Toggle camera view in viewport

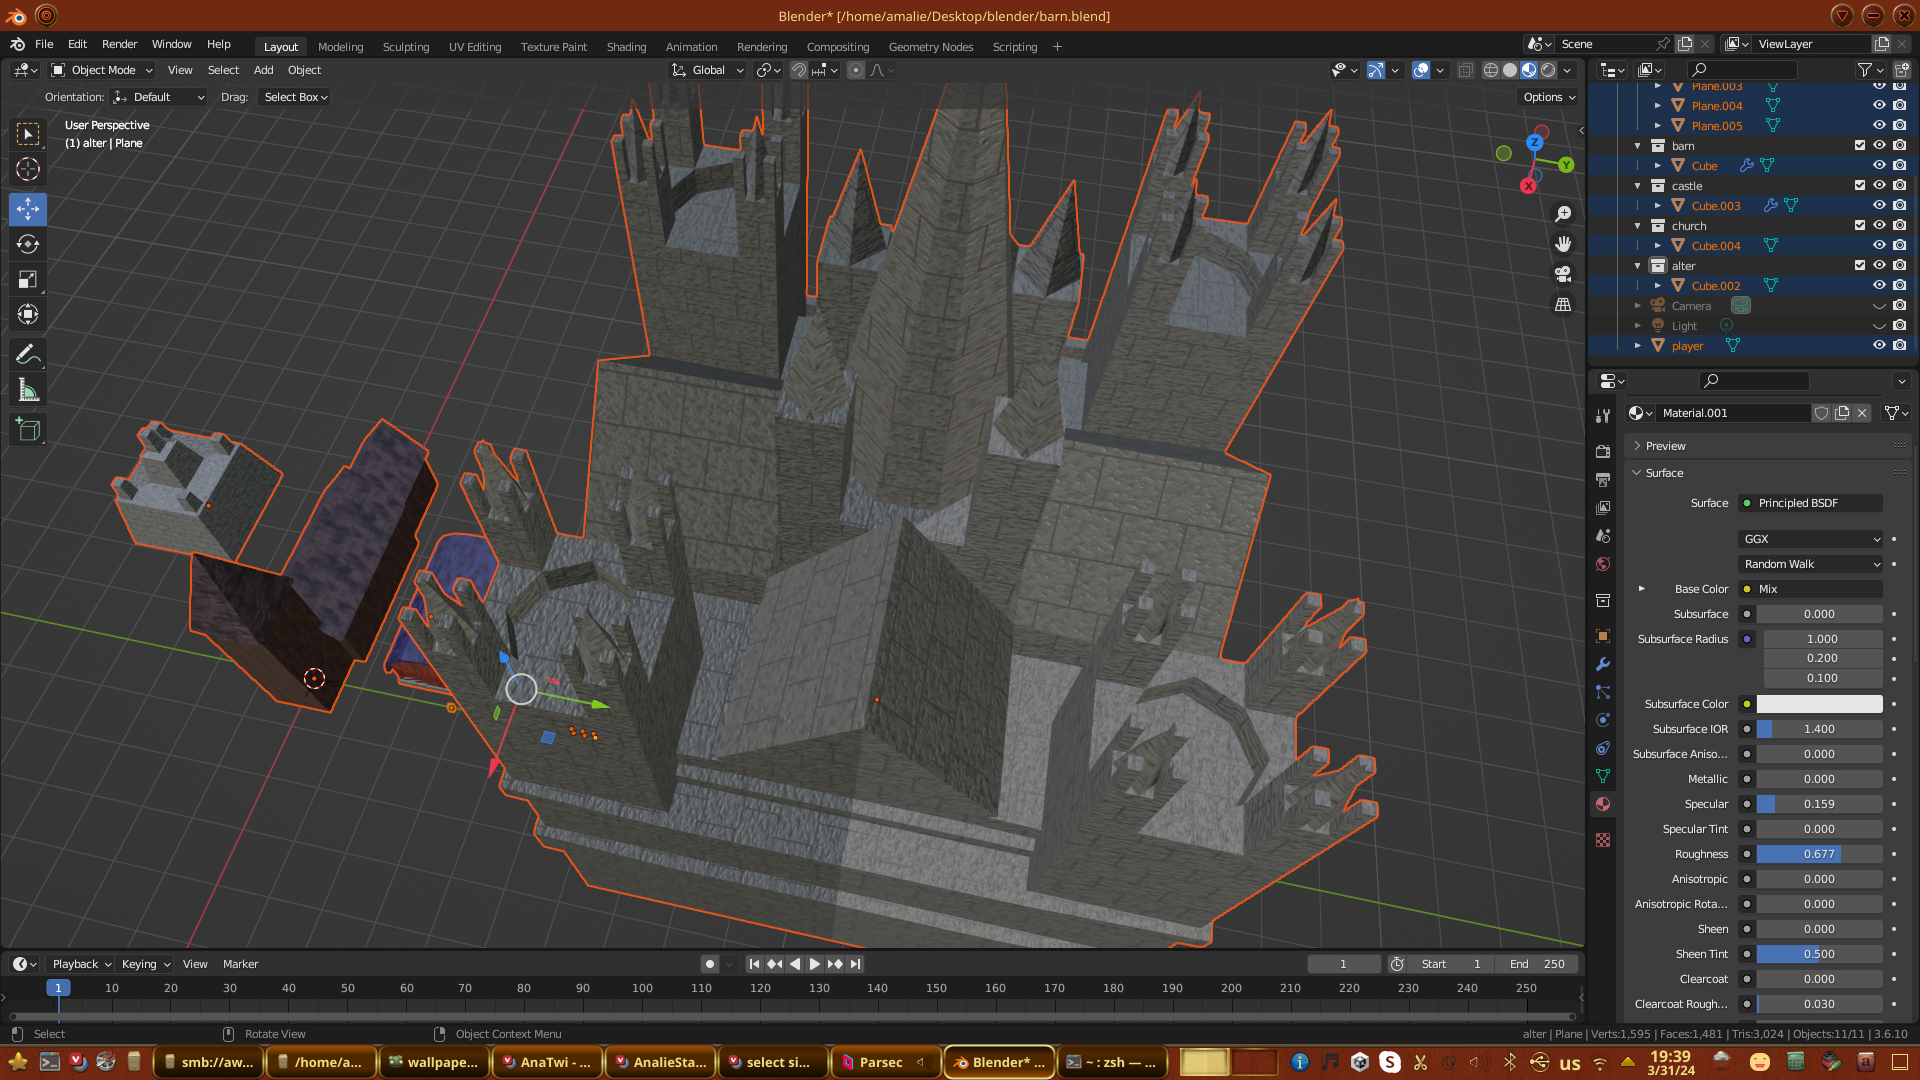point(1563,274)
